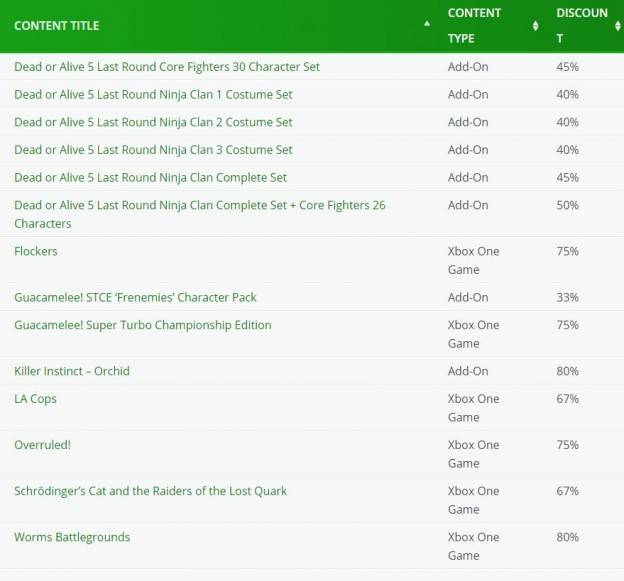Open the Flockers game link
The image size is (624, 581).
click(x=36, y=252)
